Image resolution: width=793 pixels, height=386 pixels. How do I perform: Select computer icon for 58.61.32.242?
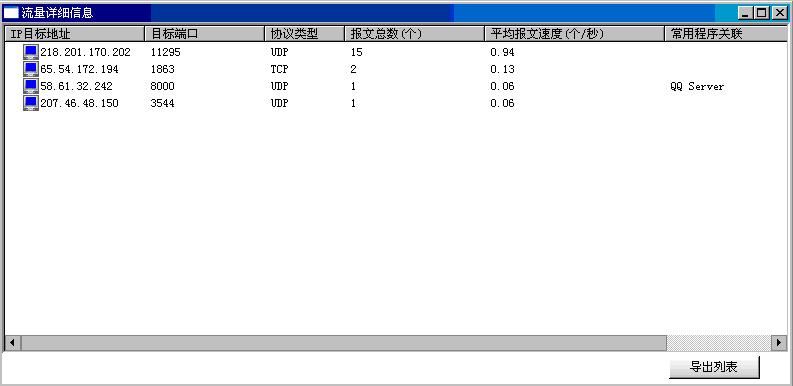point(31,87)
